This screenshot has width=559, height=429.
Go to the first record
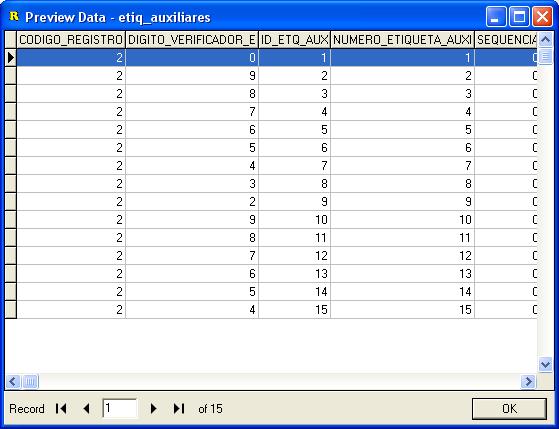pyautogui.click(x=61, y=408)
